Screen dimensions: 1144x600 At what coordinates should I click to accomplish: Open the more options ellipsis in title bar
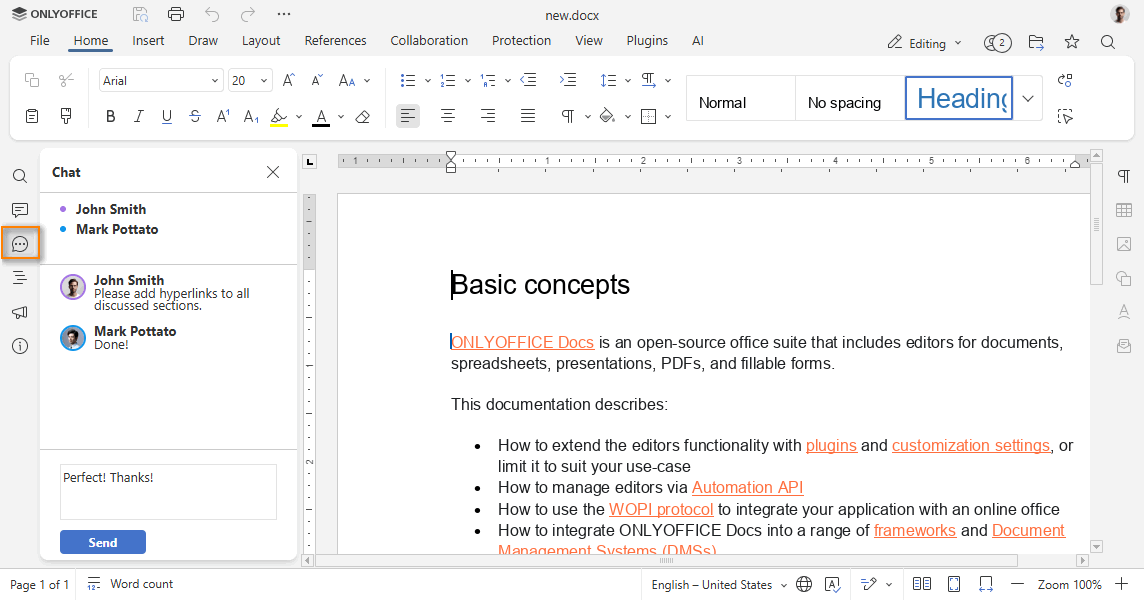click(x=284, y=14)
